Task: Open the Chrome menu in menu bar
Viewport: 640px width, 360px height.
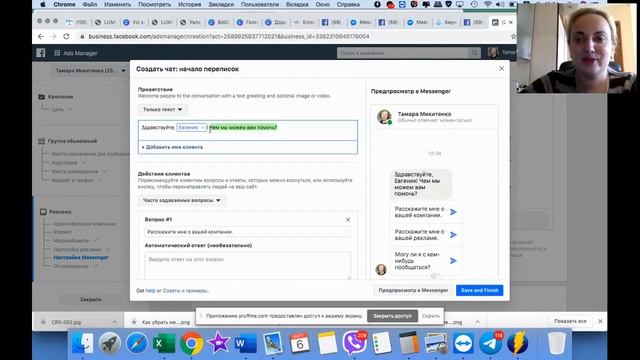Action: (x=64, y=4)
